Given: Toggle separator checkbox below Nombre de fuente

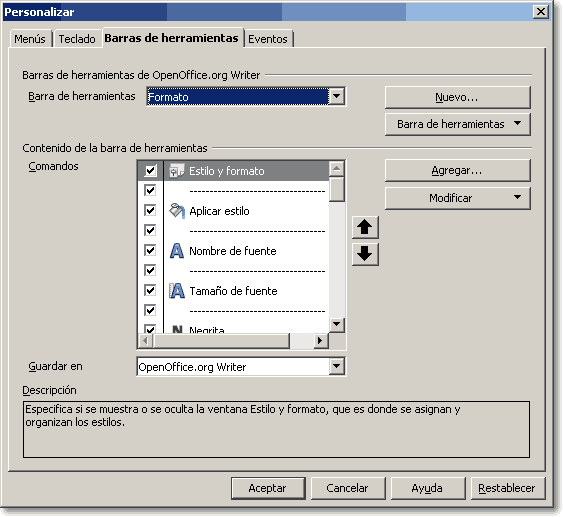Looking at the screenshot, I should (150, 270).
